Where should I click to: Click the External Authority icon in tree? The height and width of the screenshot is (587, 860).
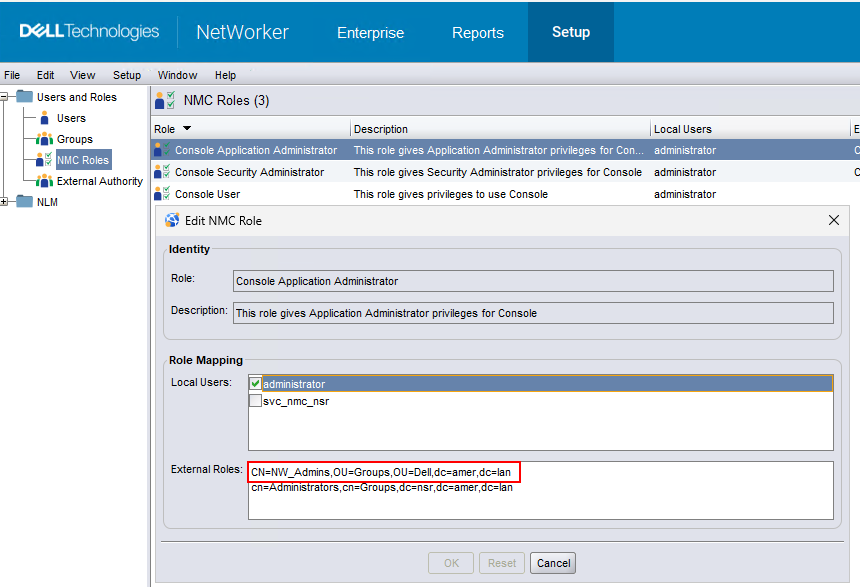point(44,180)
